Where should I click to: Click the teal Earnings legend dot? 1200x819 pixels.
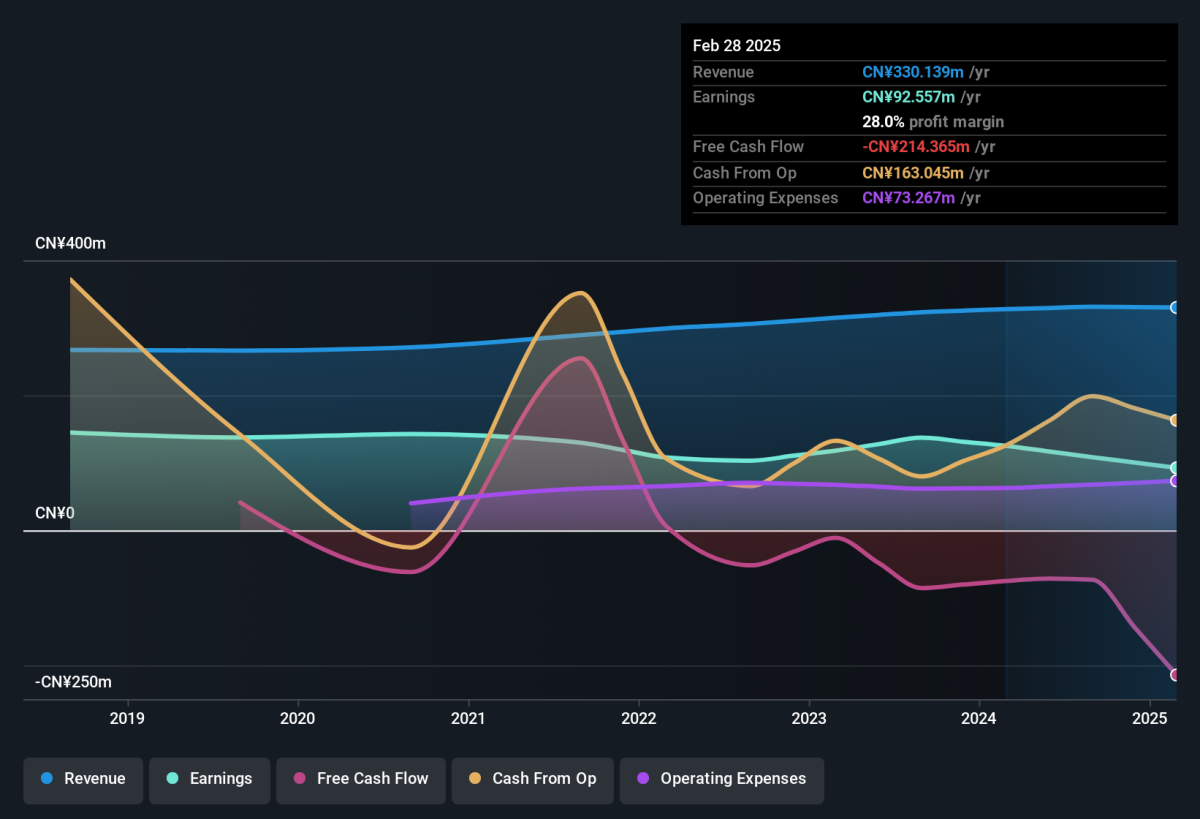(173, 779)
